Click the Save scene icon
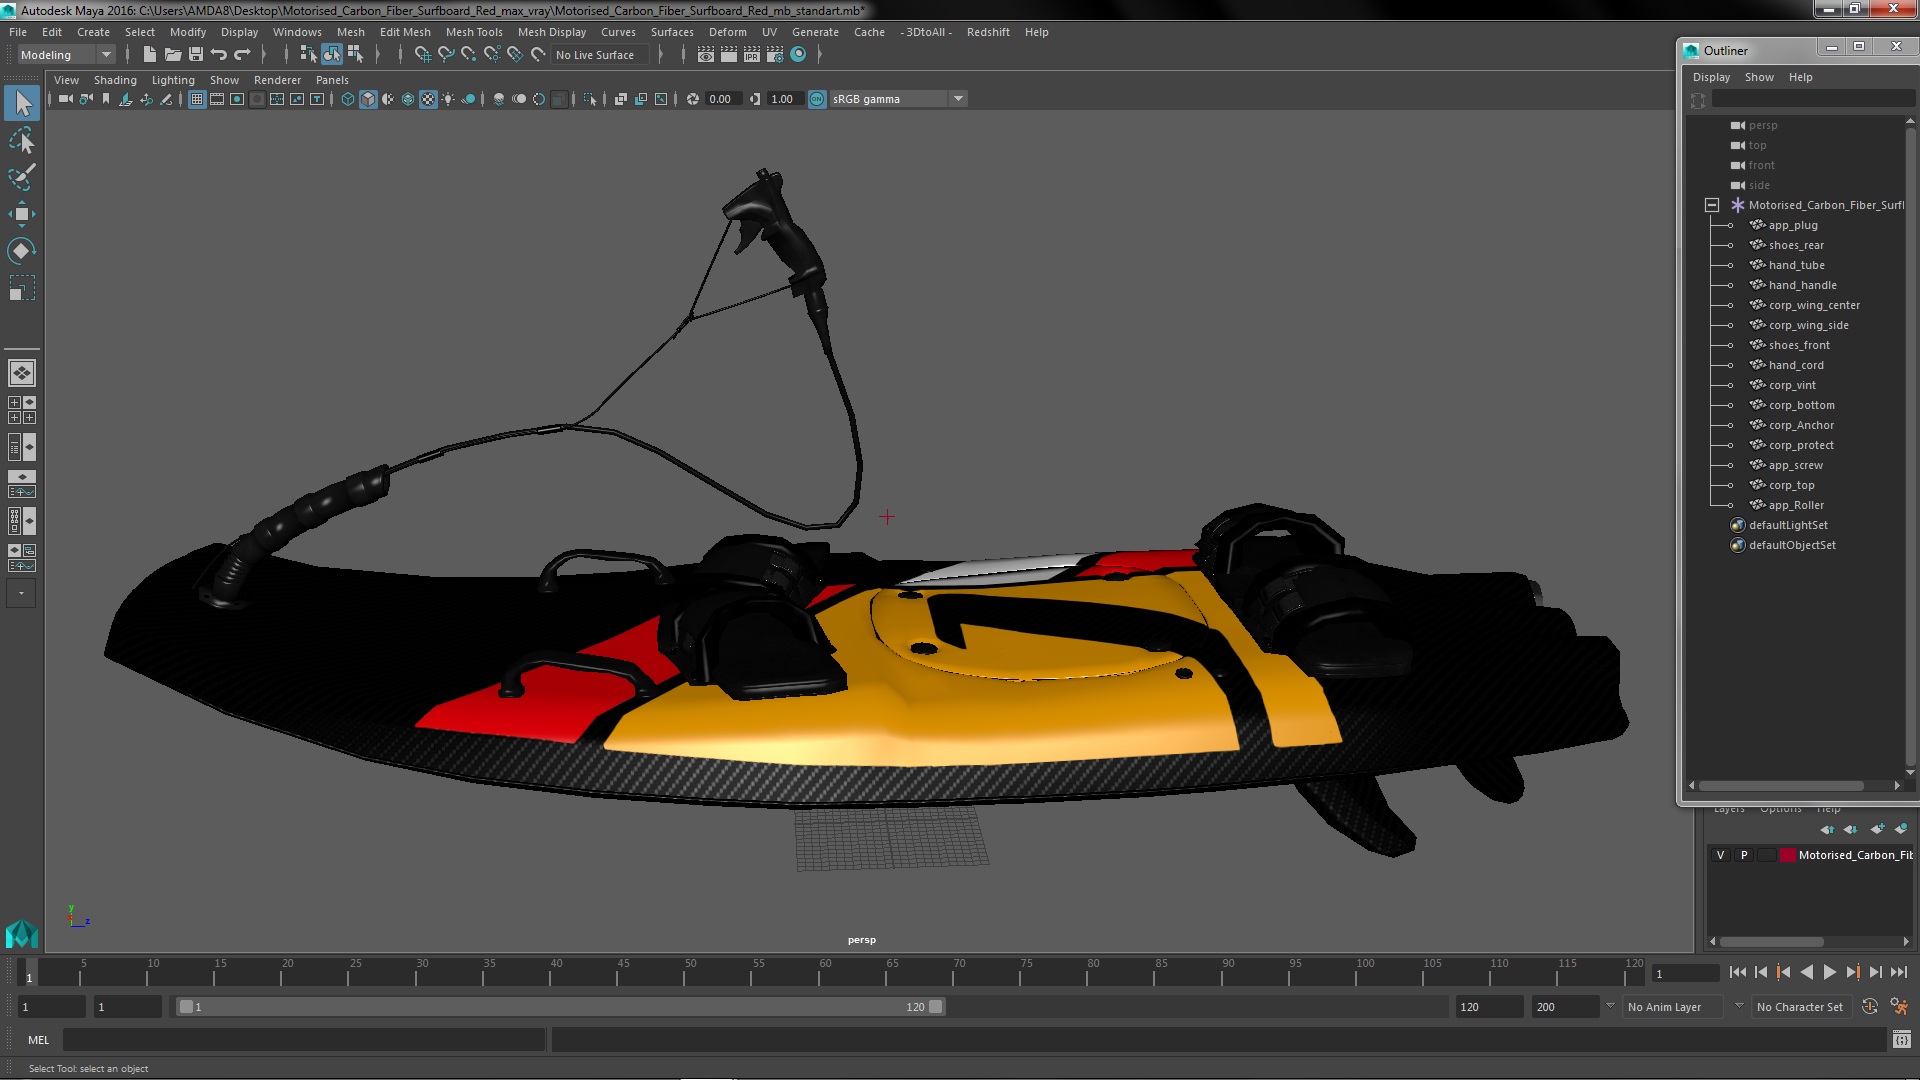1920x1080 pixels. [x=196, y=55]
